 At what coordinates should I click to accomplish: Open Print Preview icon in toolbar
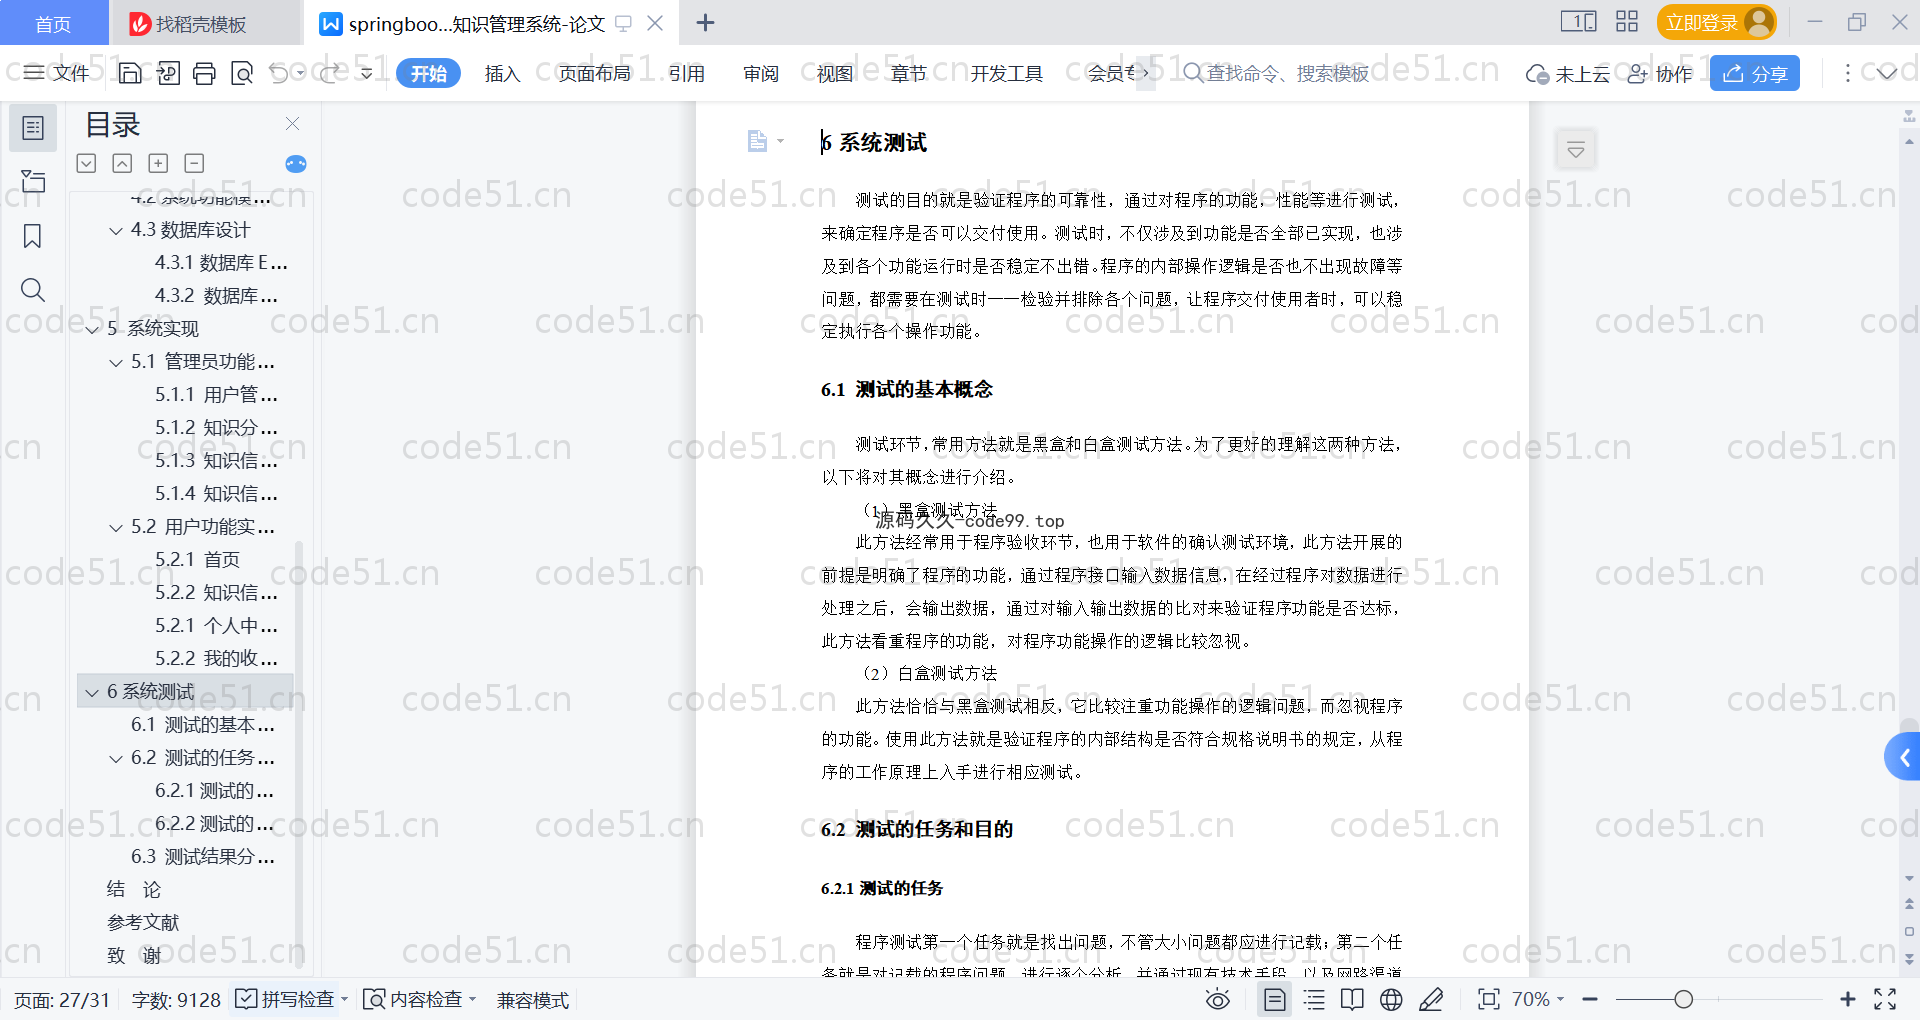(242, 73)
